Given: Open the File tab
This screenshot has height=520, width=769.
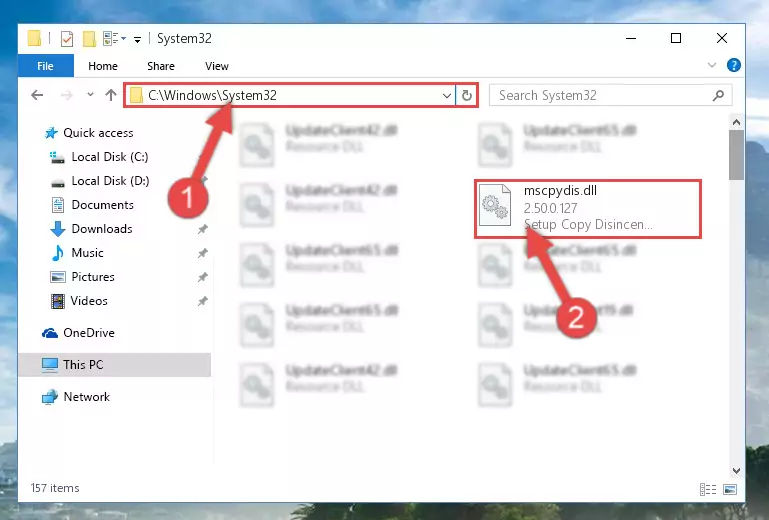Looking at the screenshot, I should point(46,66).
